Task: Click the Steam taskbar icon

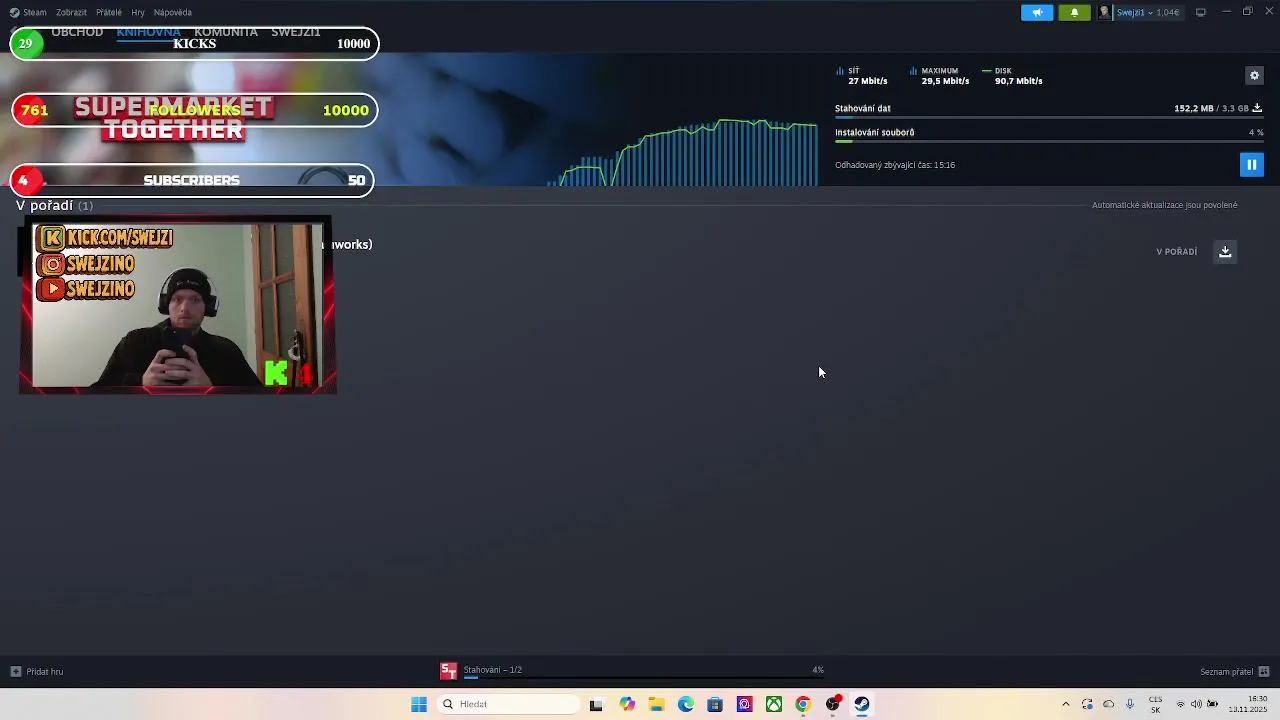Action: coord(862,704)
